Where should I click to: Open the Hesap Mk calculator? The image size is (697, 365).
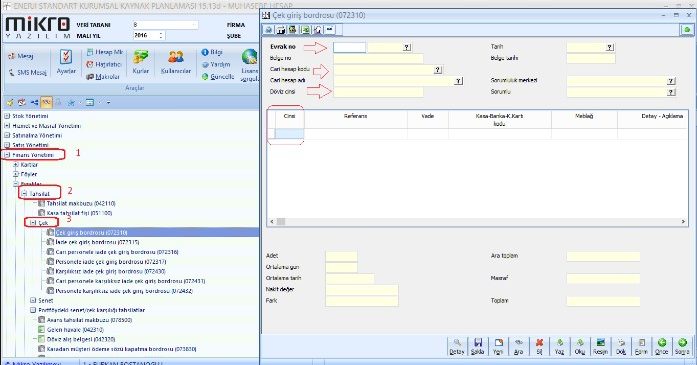(105, 52)
